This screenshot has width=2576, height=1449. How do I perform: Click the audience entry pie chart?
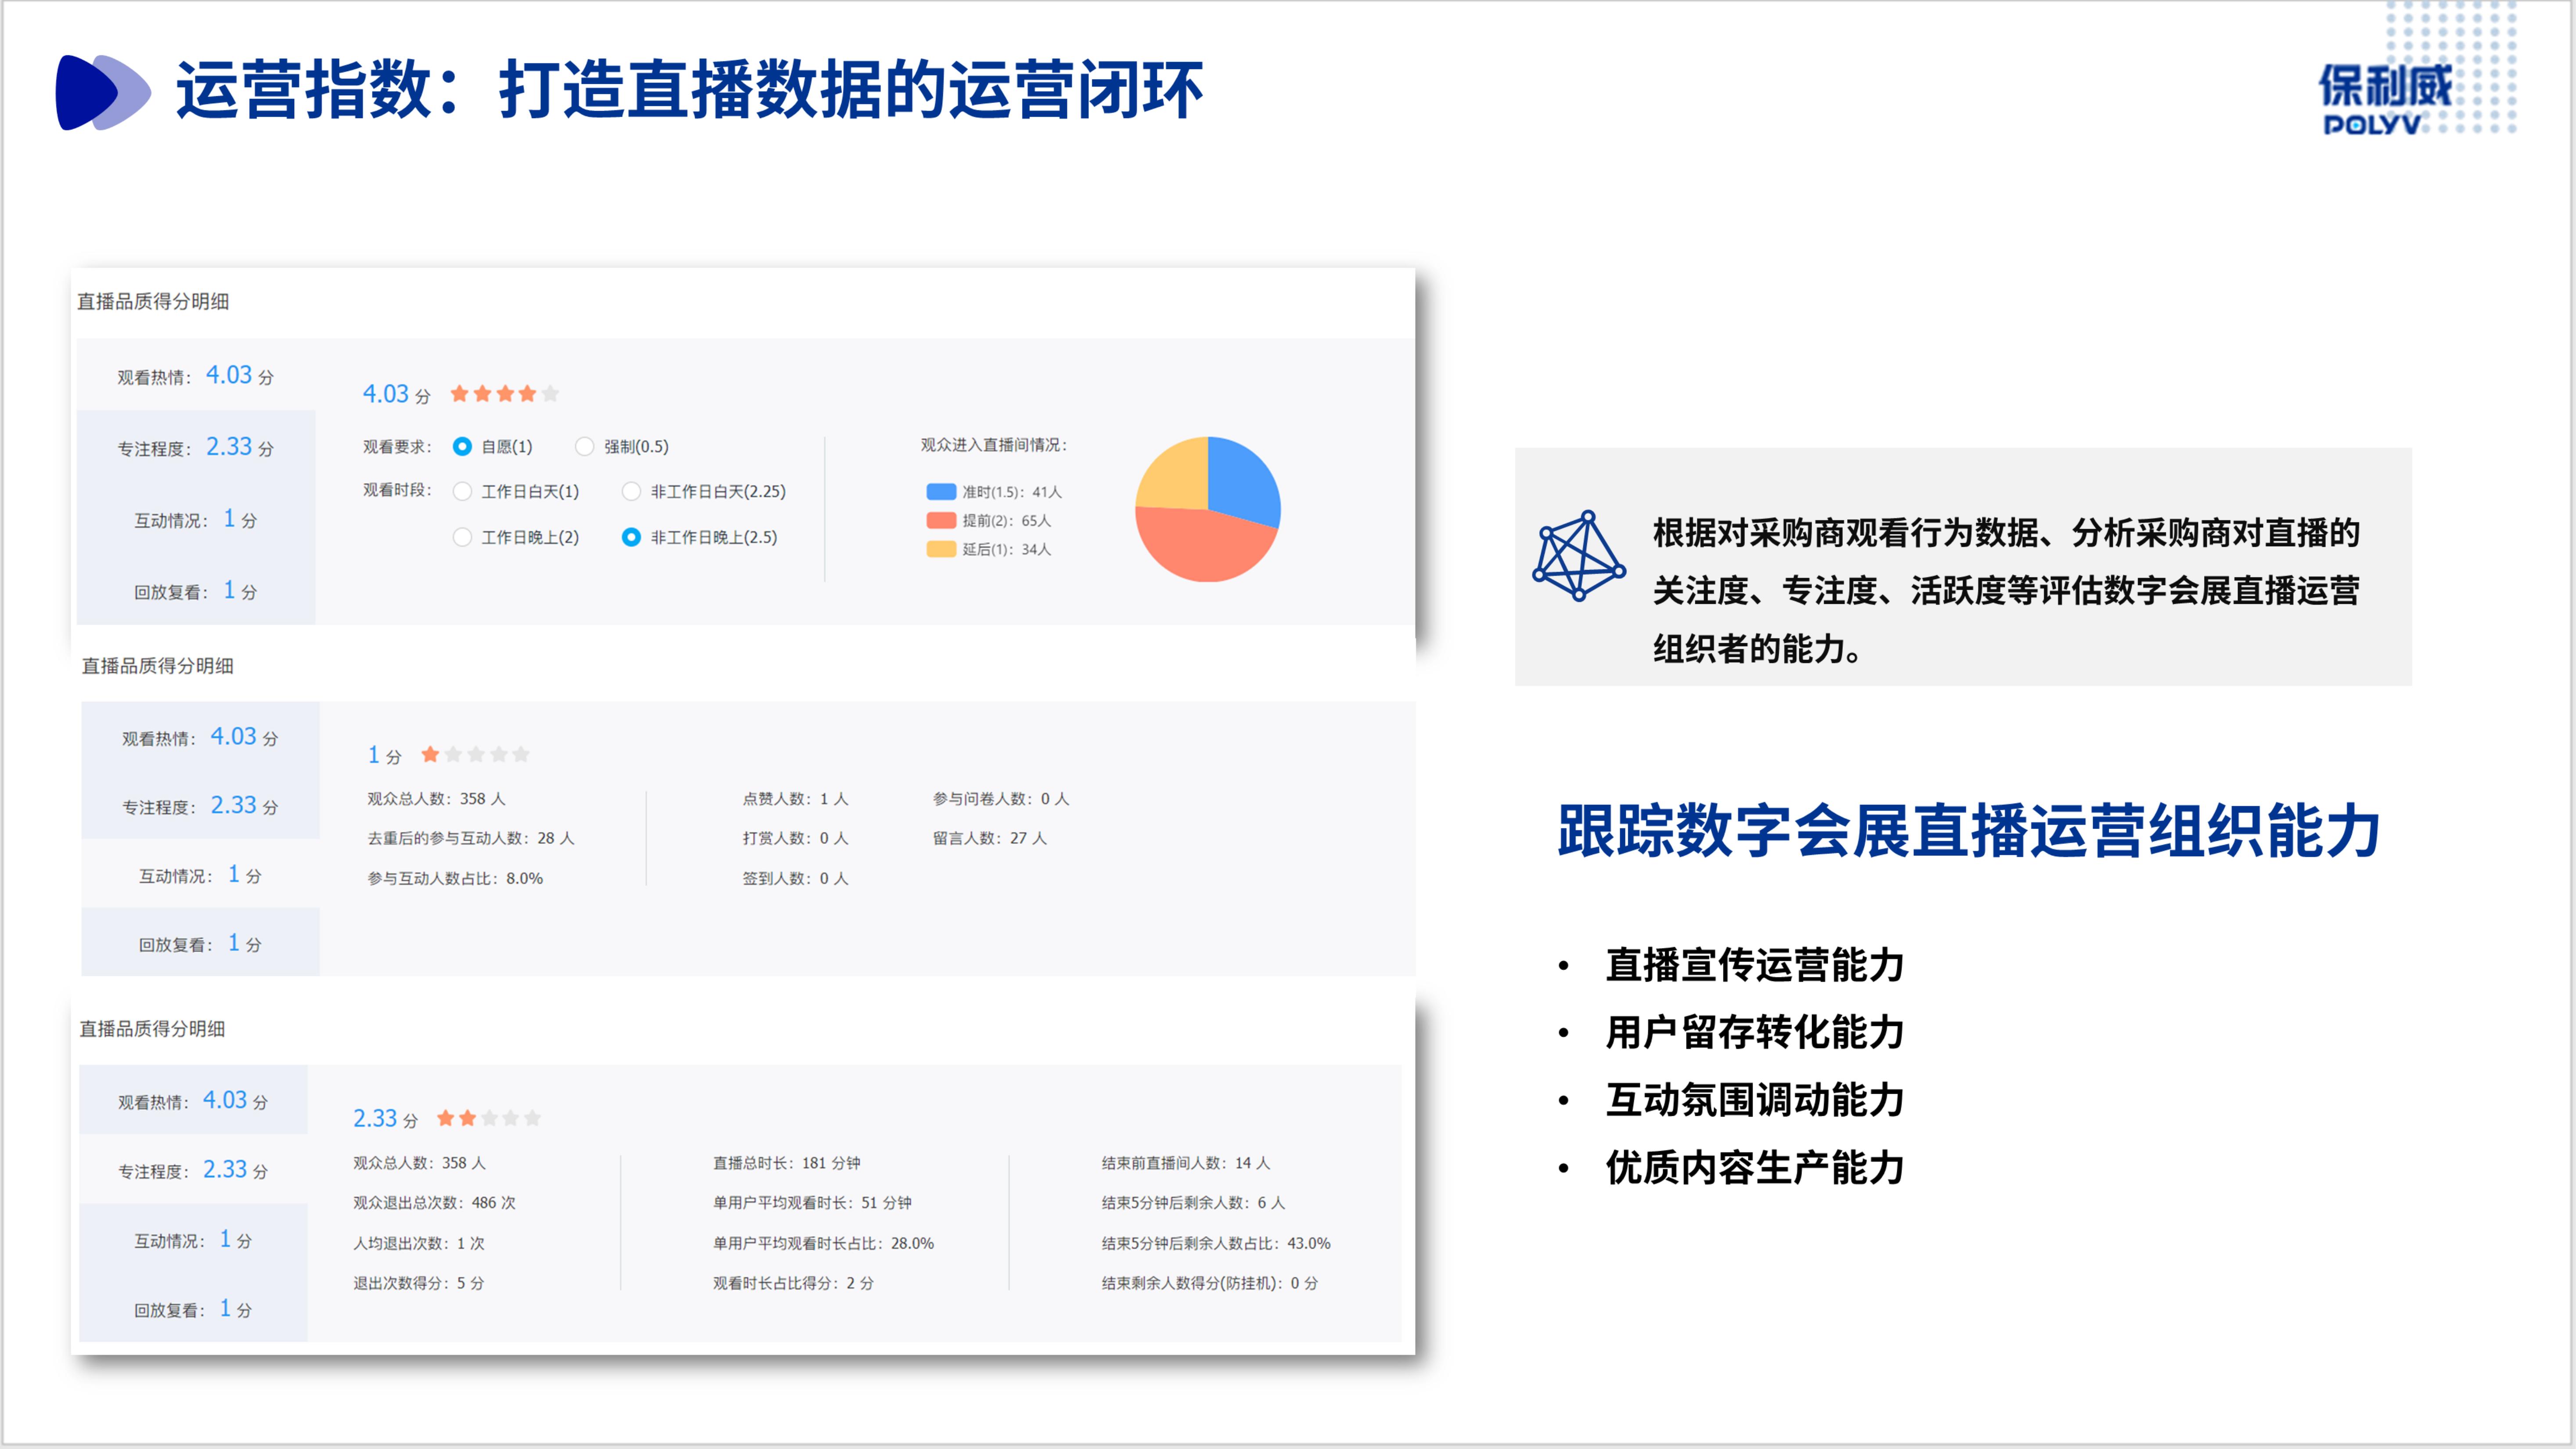point(1208,509)
